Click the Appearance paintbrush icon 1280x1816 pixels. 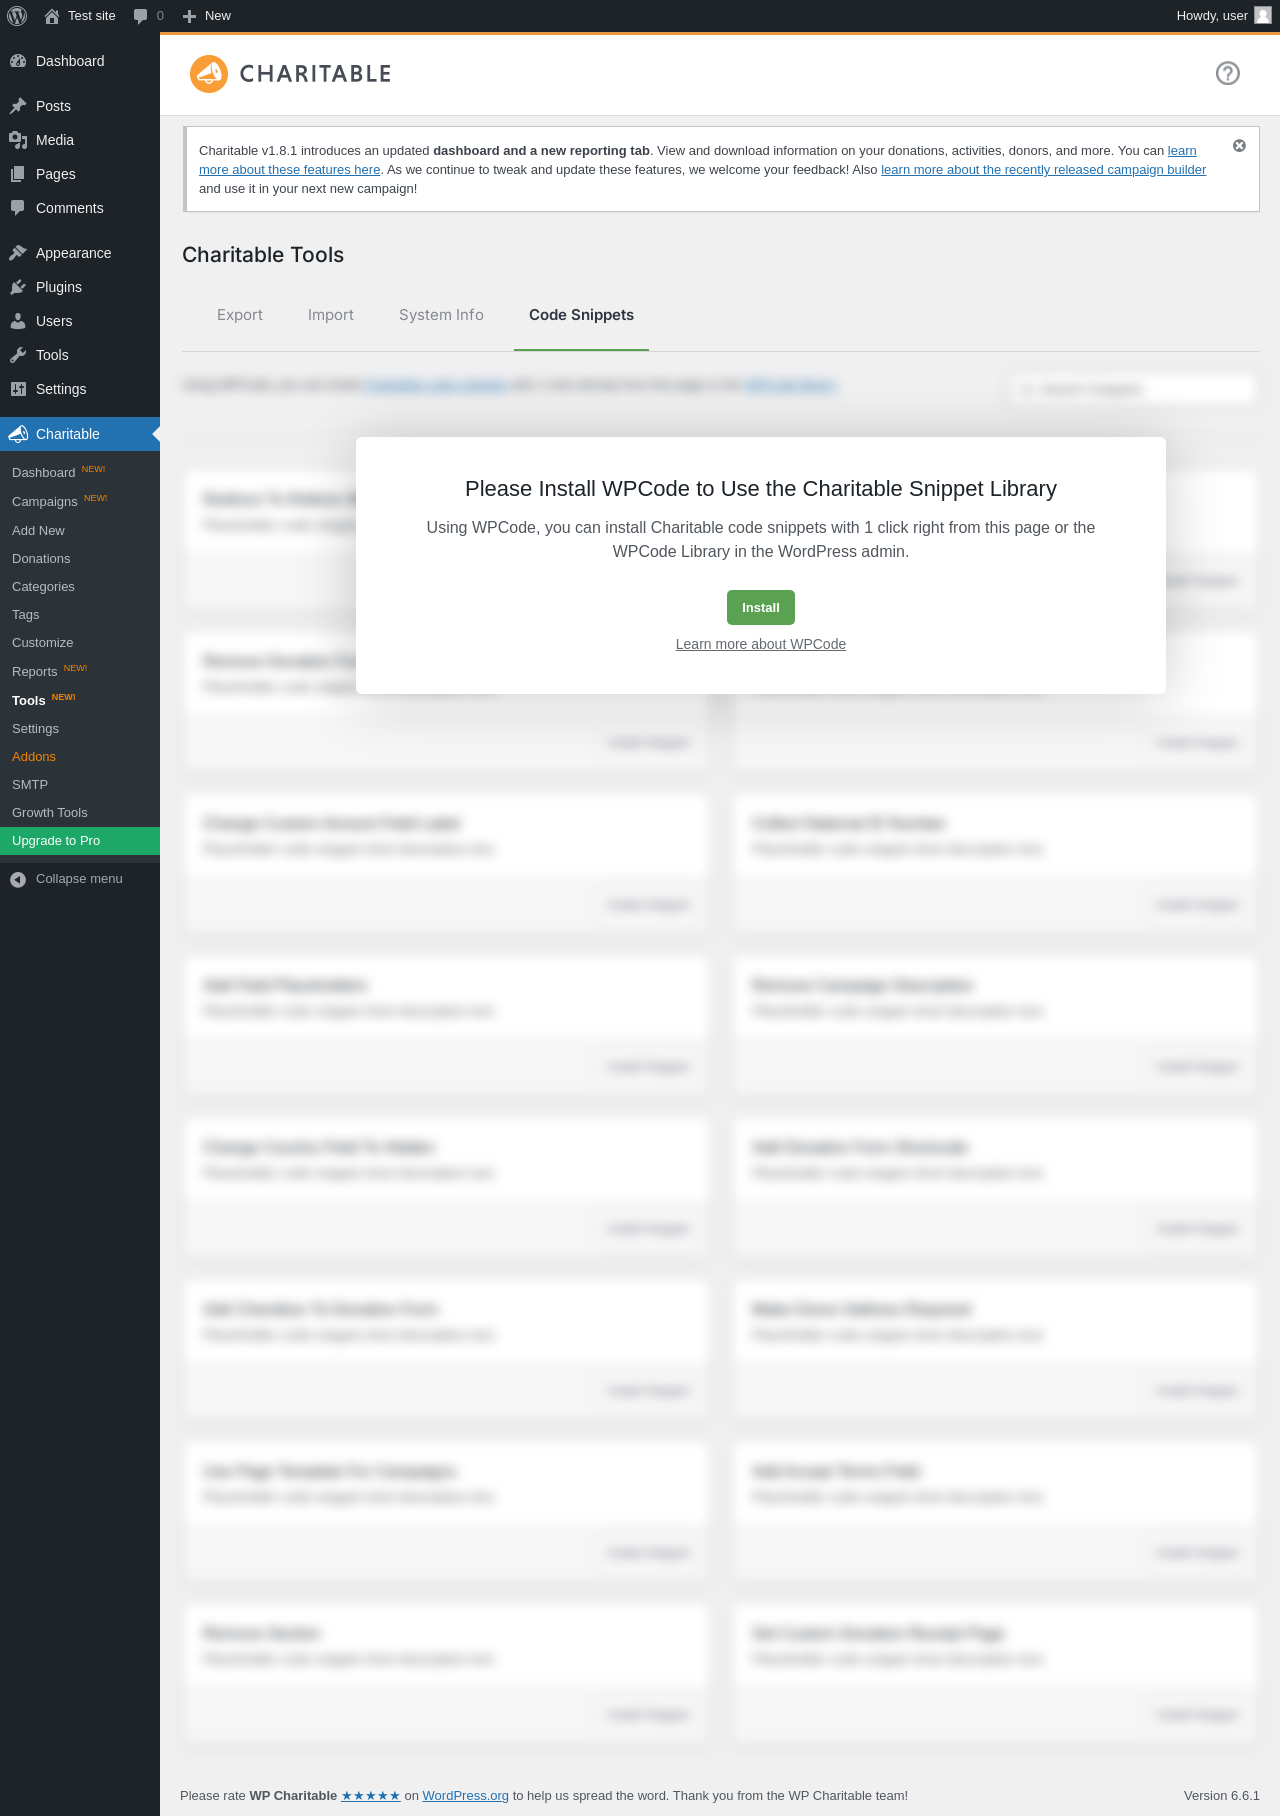click(x=18, y=253)
